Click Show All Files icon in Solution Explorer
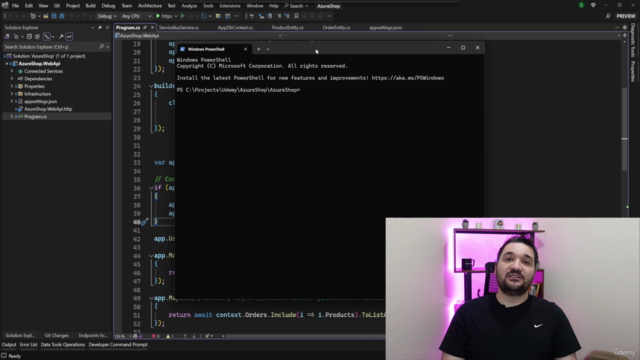This screenshot has height=360, width=640. [37, 37]
